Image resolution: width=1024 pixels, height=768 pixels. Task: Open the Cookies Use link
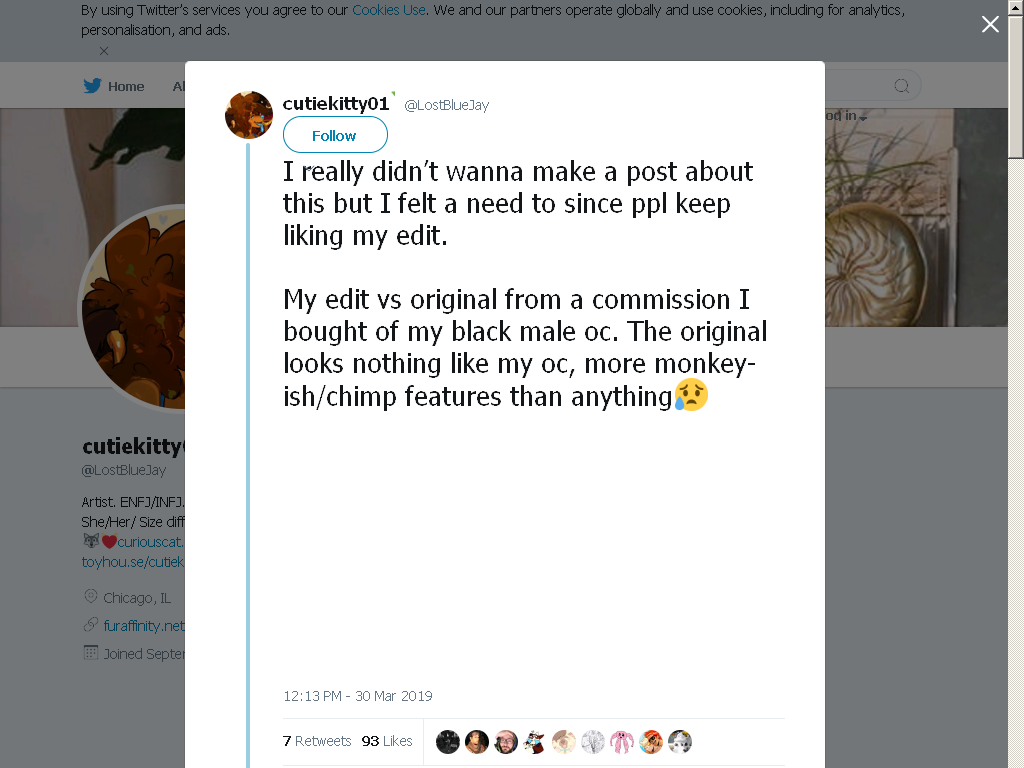point(389,10)
